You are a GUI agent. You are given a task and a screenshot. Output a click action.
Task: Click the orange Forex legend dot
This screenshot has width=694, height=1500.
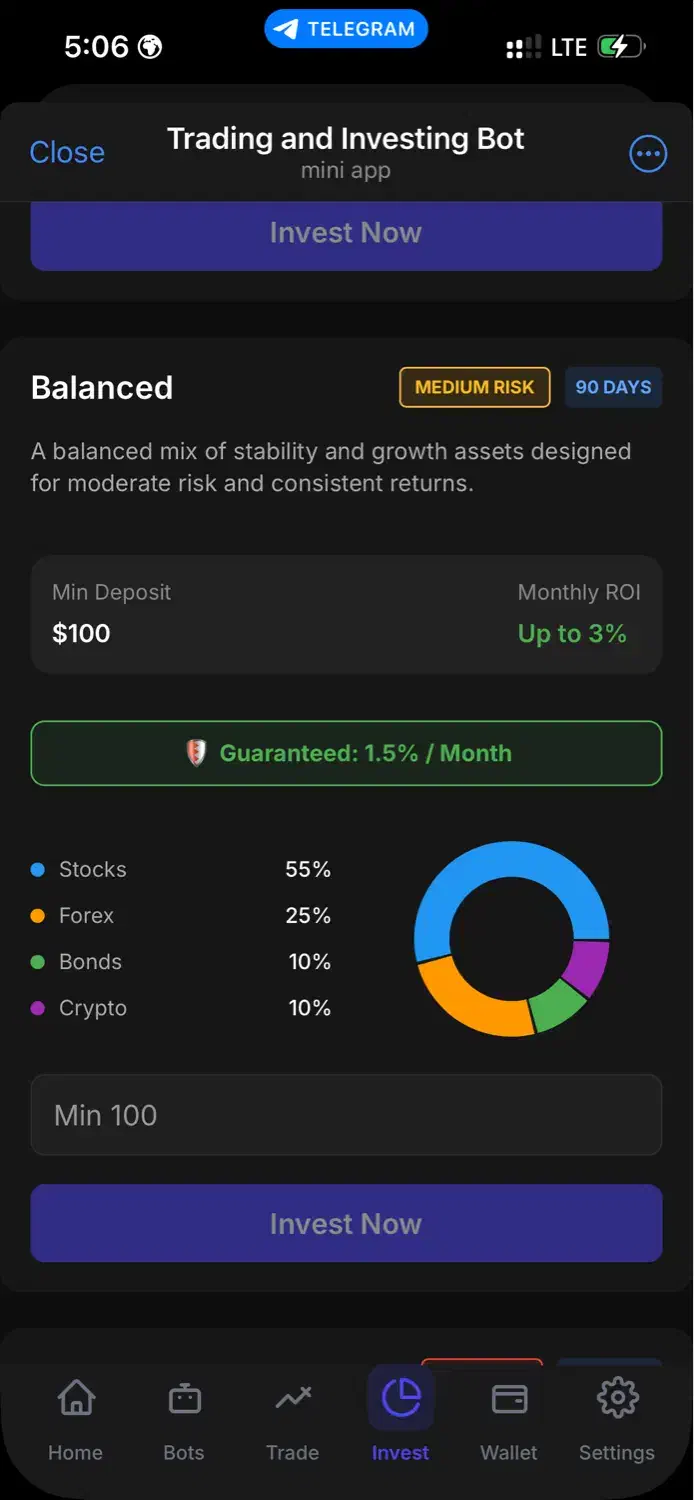point(38,916)
